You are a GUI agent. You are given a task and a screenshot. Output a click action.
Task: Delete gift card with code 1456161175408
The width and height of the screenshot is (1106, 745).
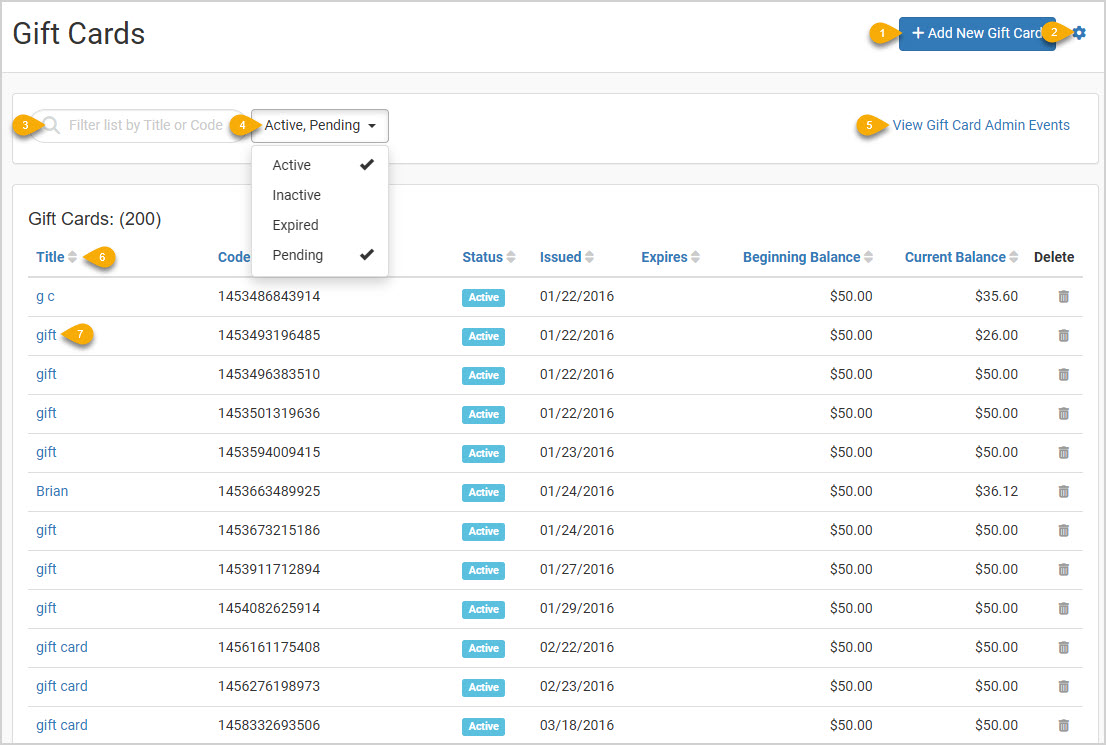point(1064,648)
